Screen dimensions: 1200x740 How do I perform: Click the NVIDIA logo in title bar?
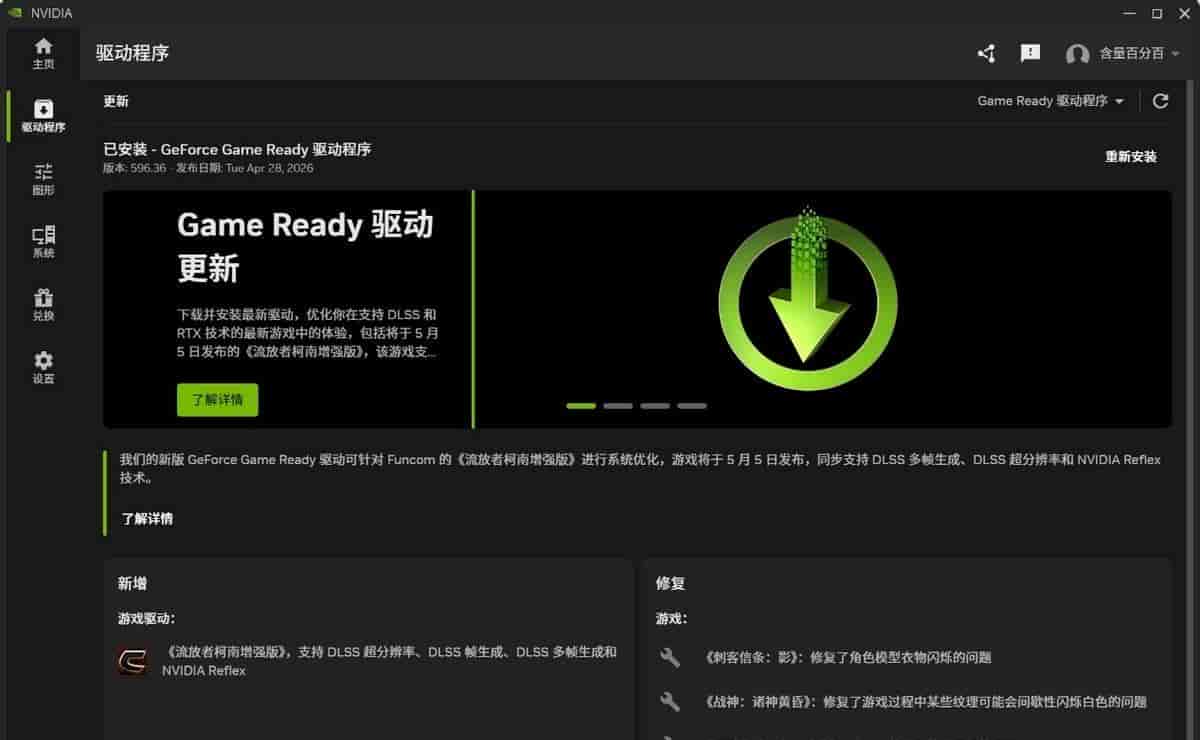tap(14, 13)
